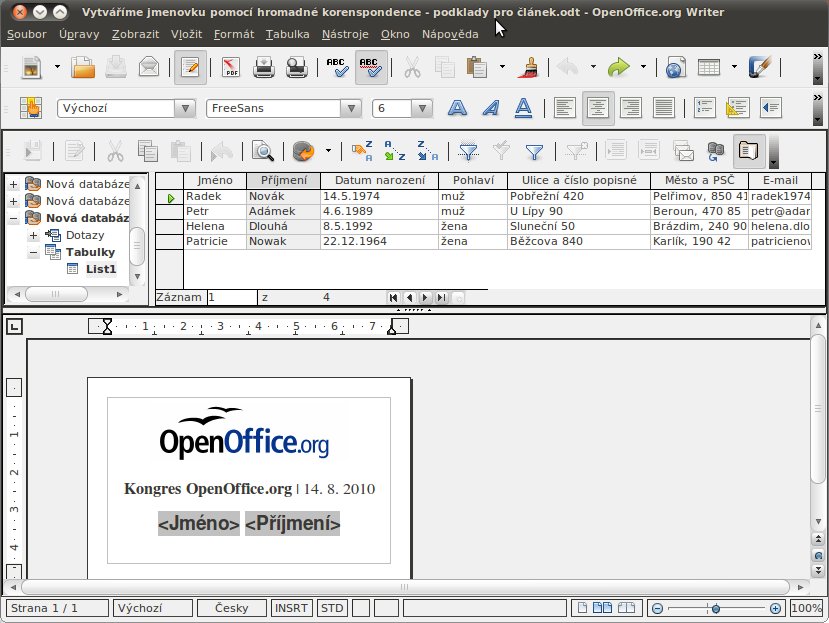Viewport: 829px width, 623px height.
Task: Open the New document type dropdown arrow
Action: pos(57,67)
